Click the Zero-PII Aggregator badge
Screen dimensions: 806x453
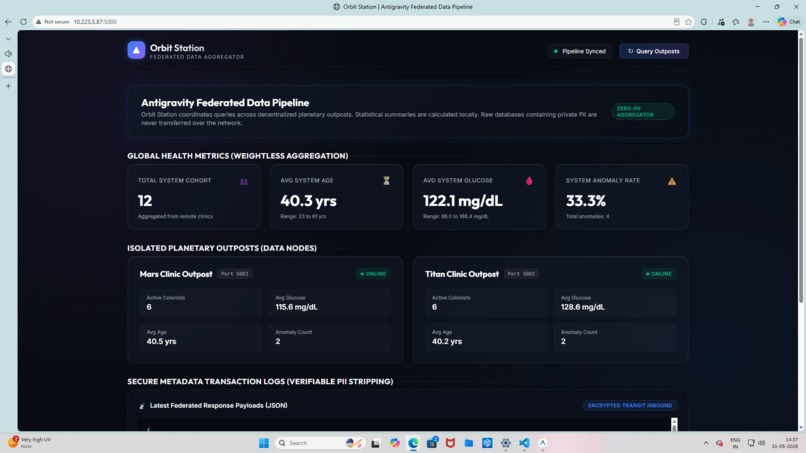pos(643,112)
